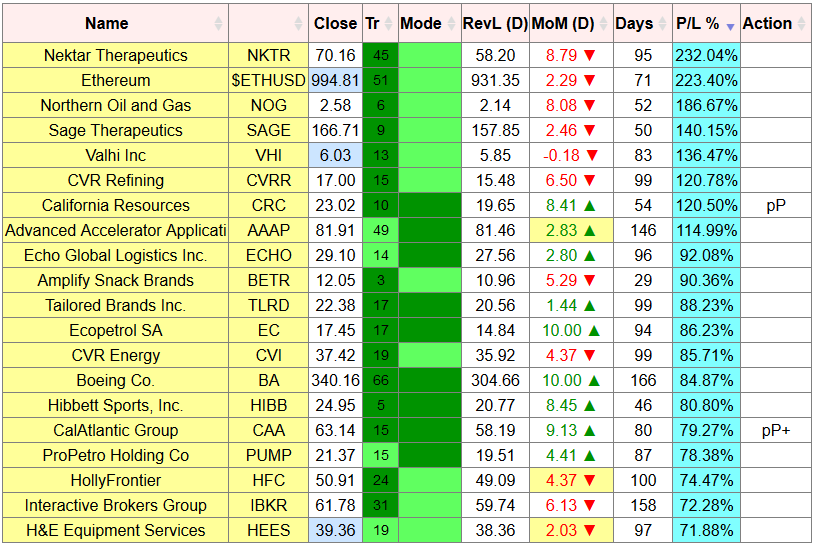
Task: Click the TLRD ticker symbol
Action: pyautogui.click(x=268, y=305)
